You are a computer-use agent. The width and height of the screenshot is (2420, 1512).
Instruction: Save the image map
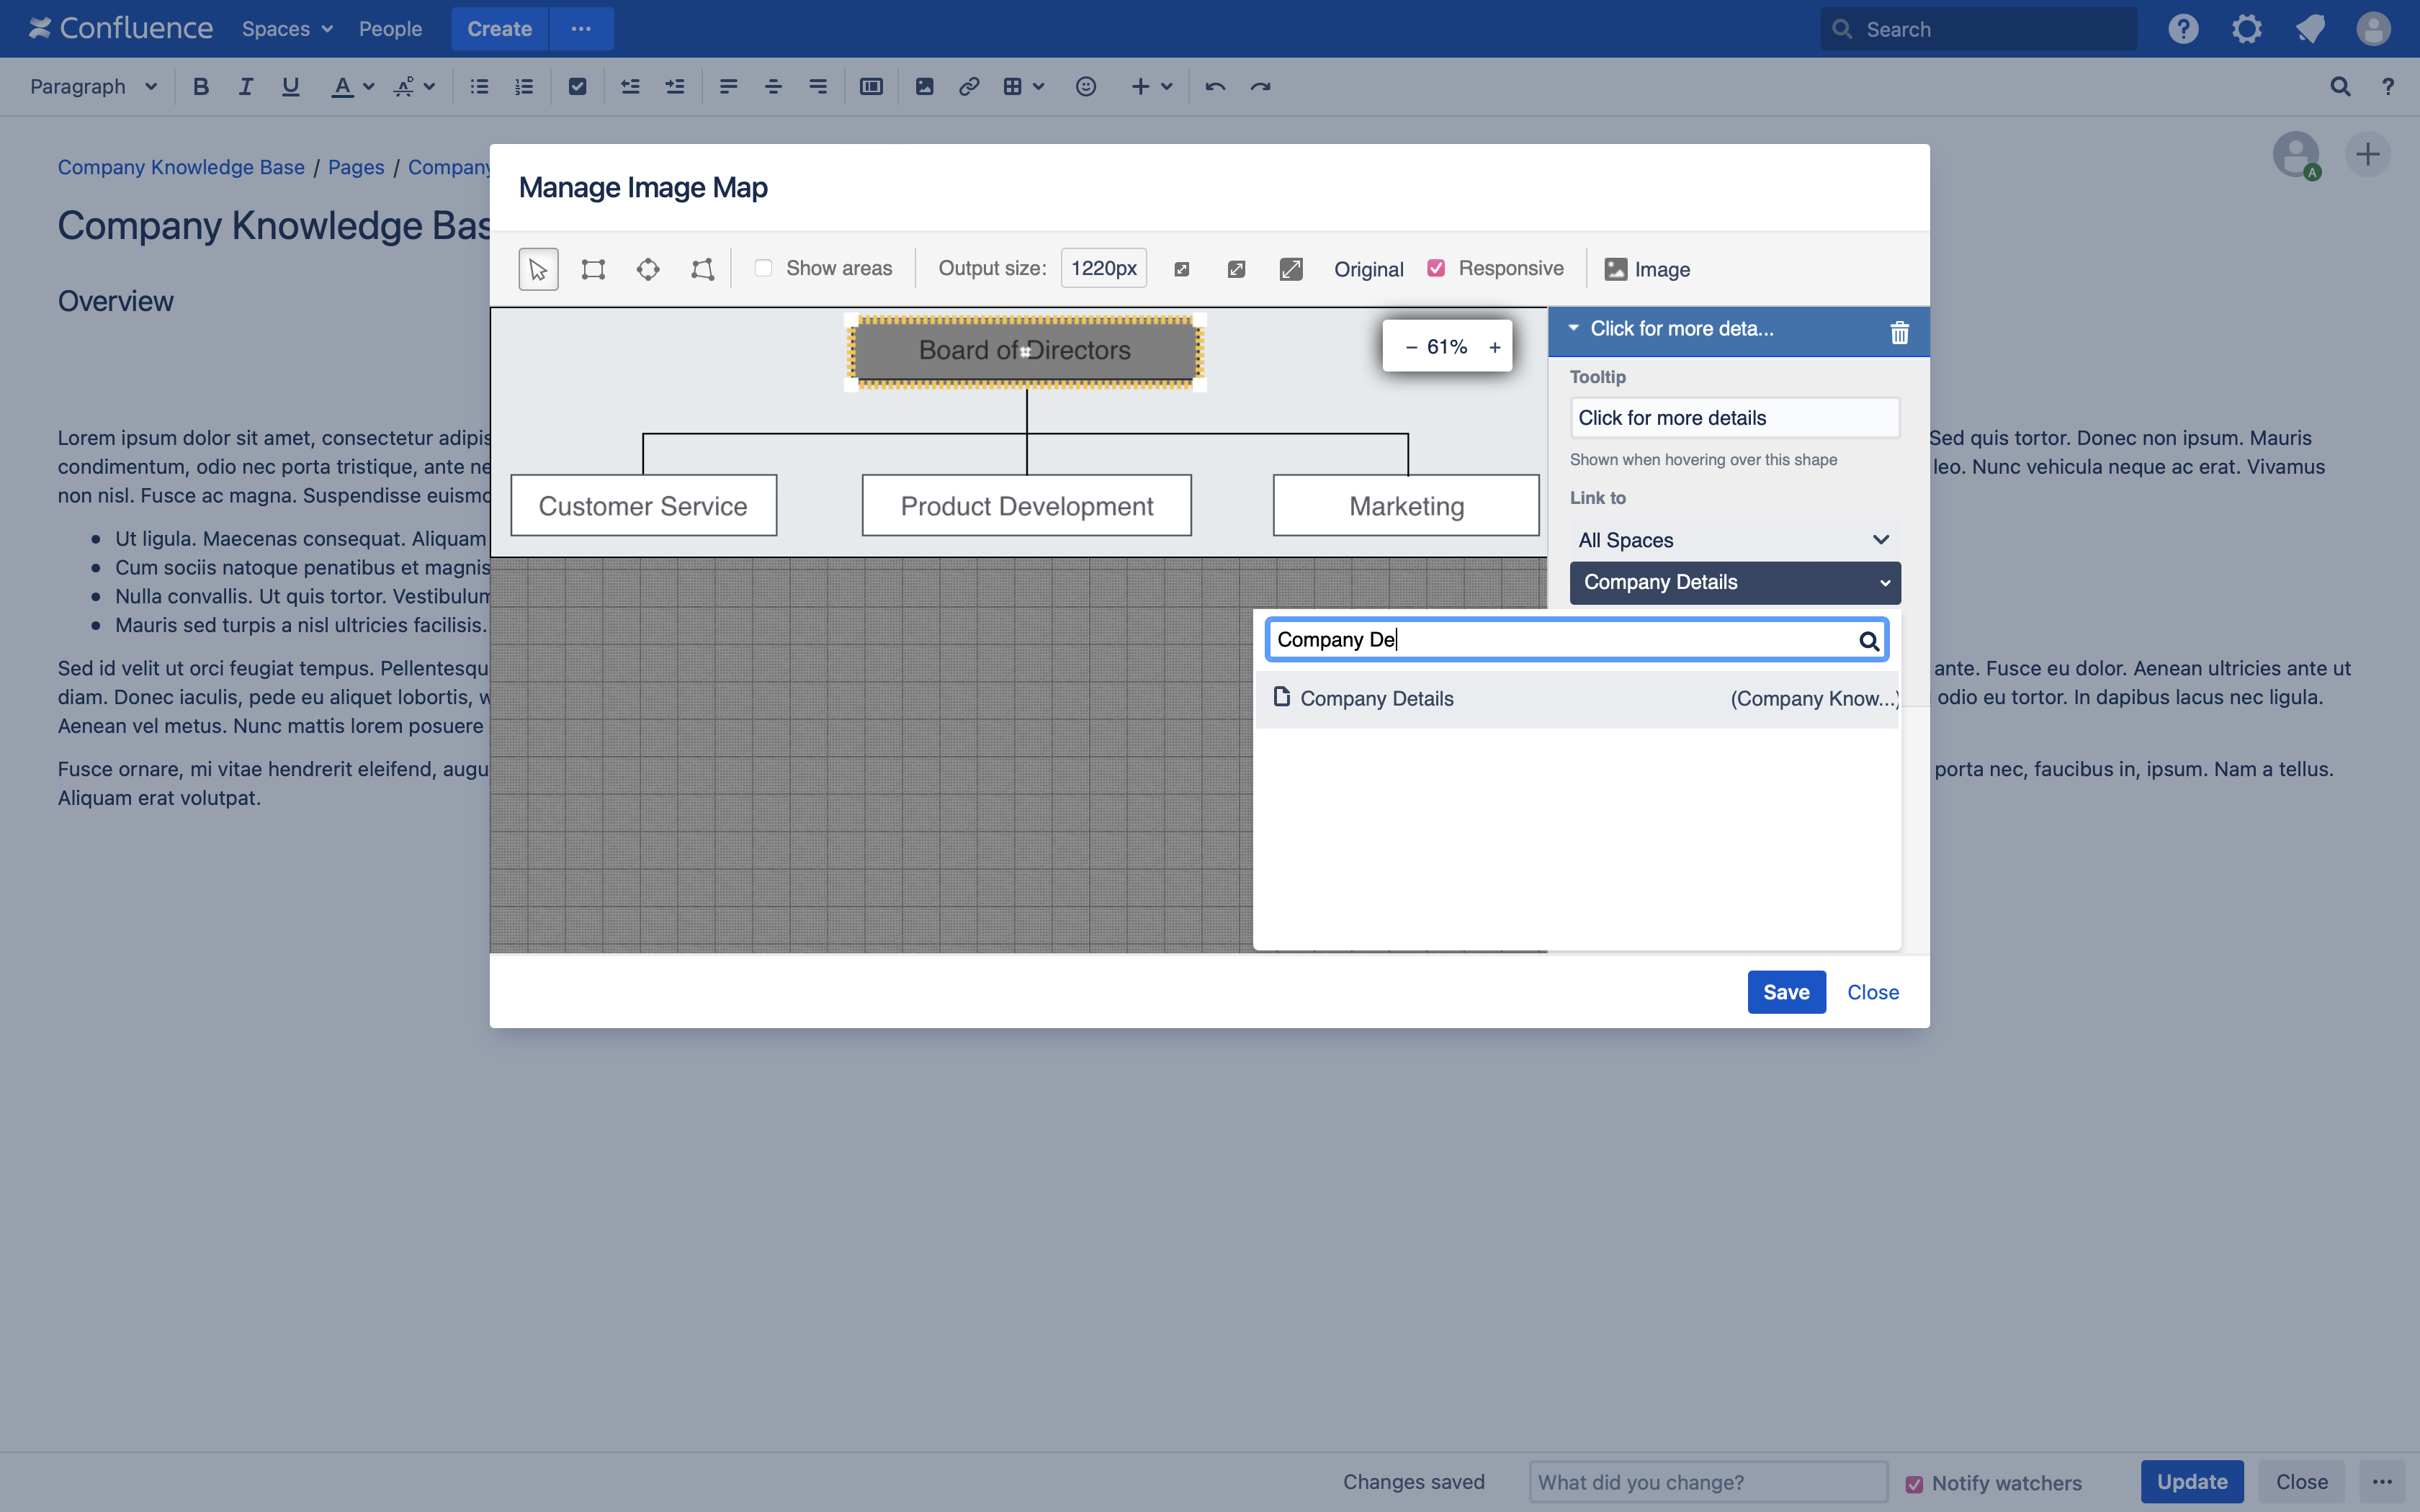[x=1786, y=992]
